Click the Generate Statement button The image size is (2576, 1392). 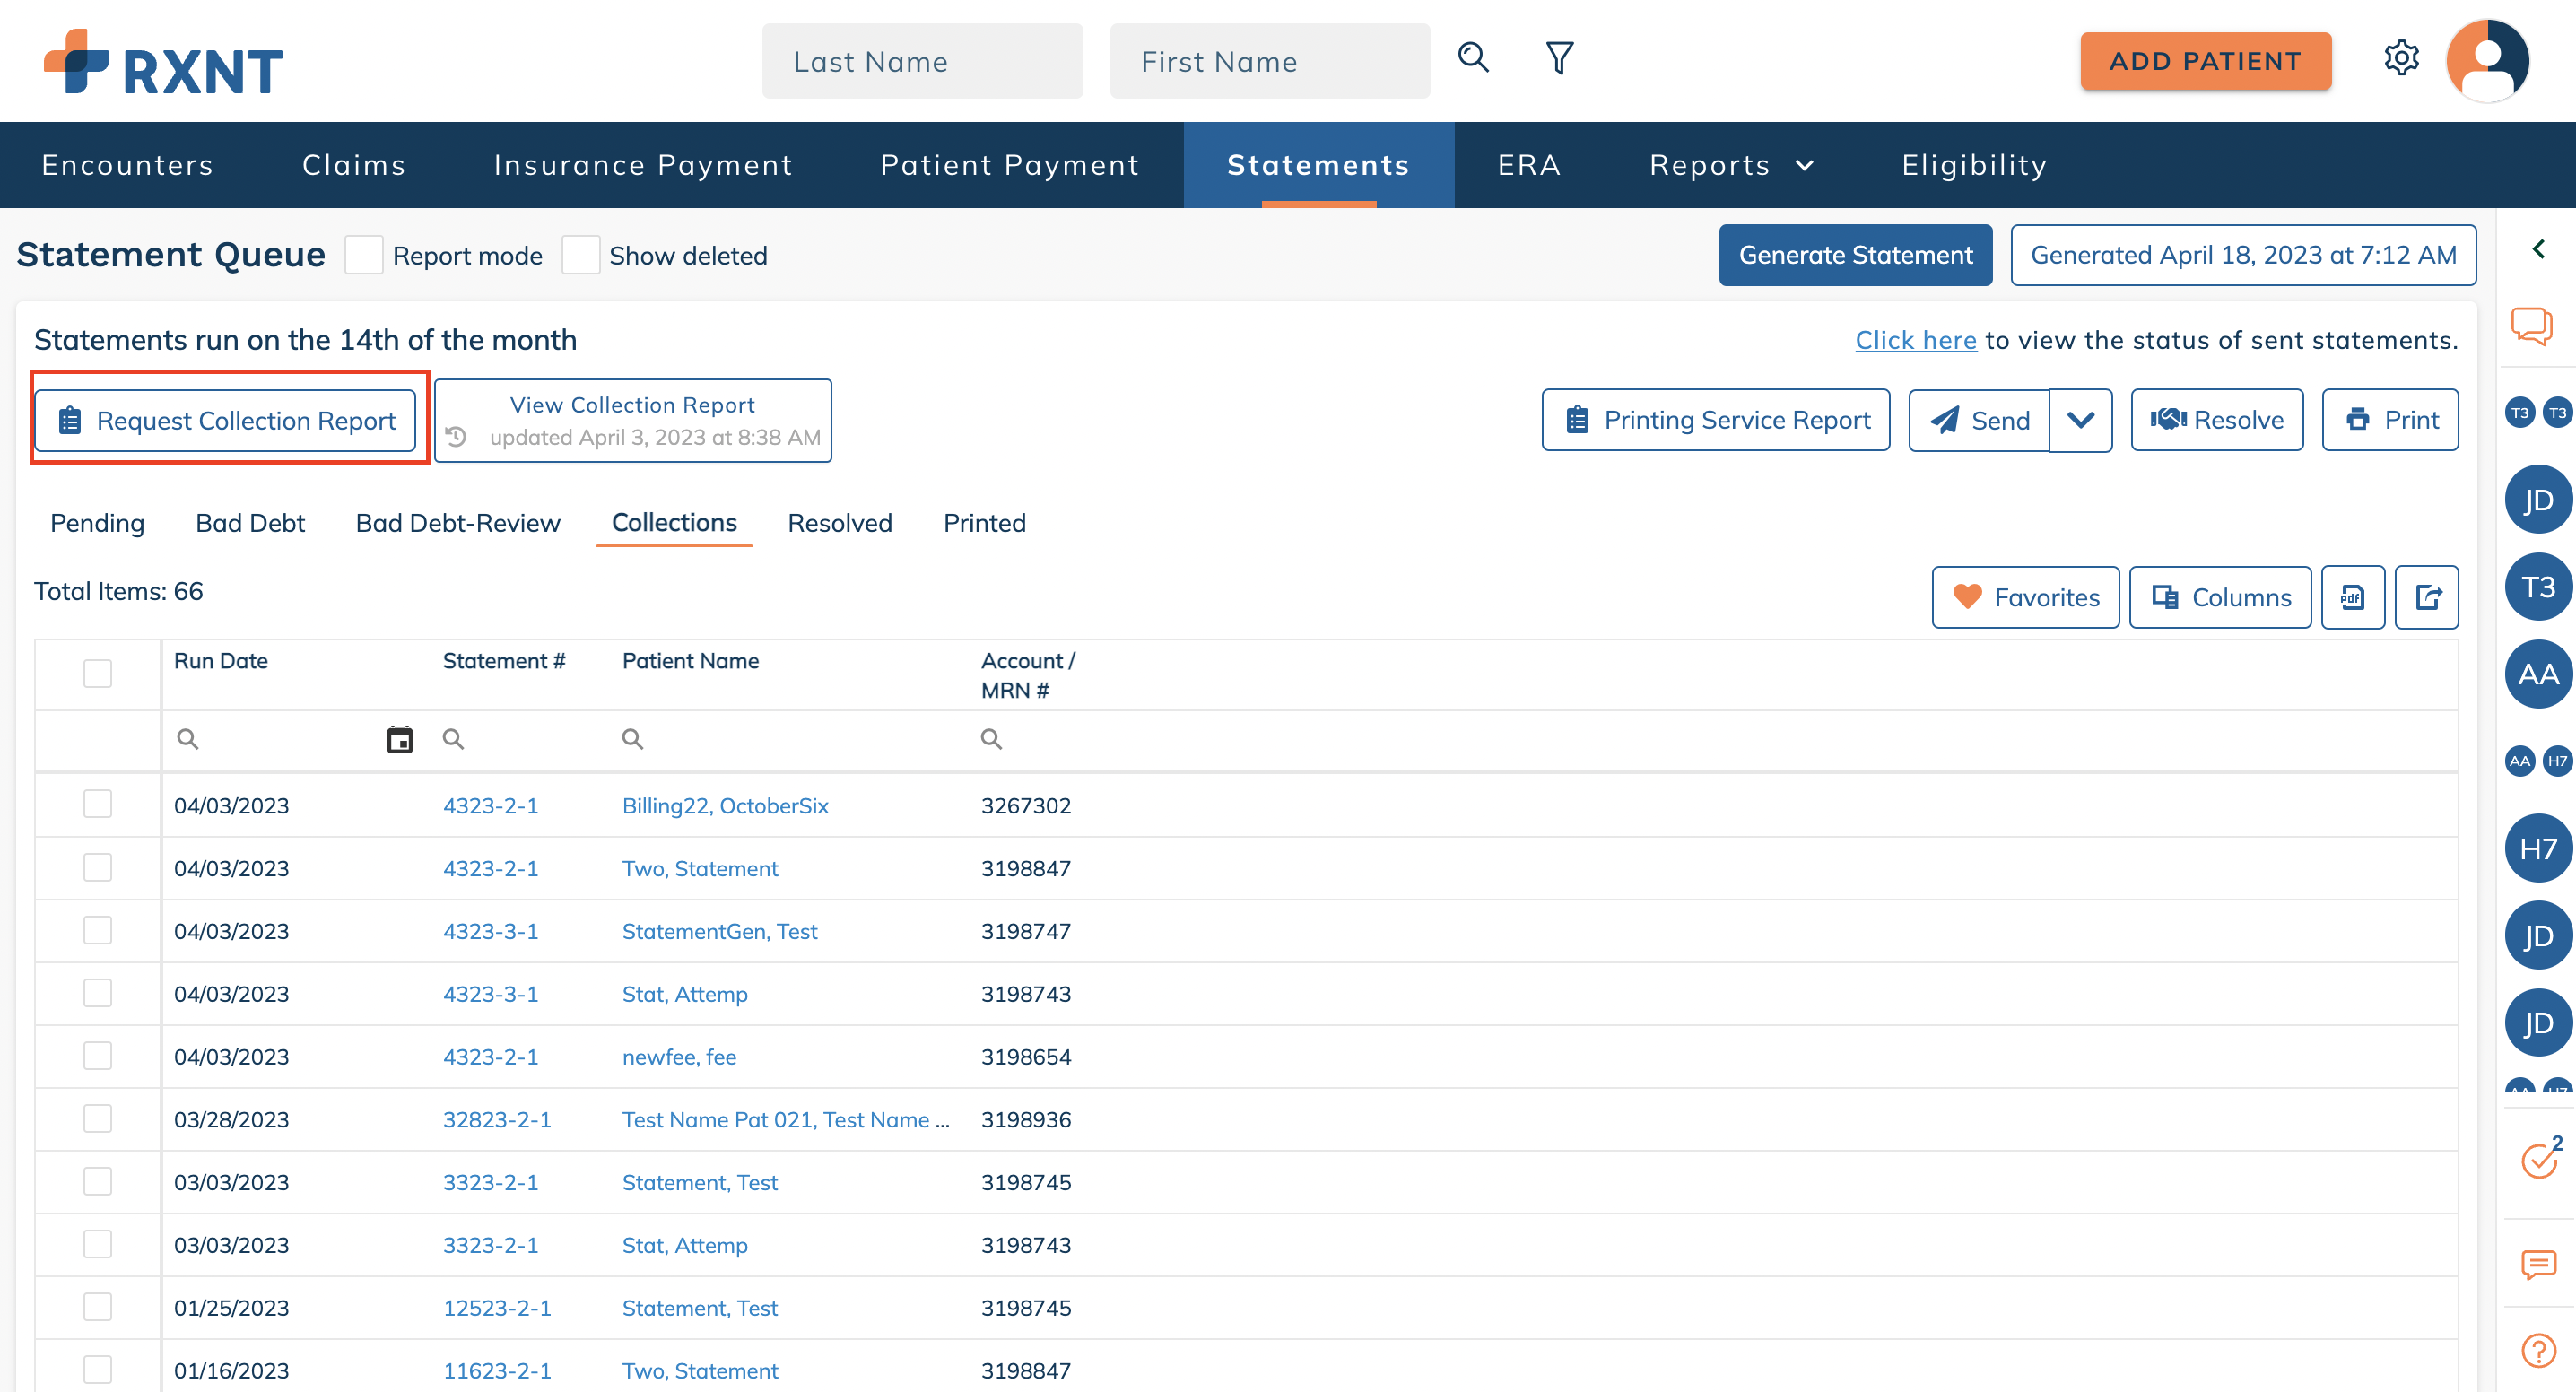pos(1855,254)
